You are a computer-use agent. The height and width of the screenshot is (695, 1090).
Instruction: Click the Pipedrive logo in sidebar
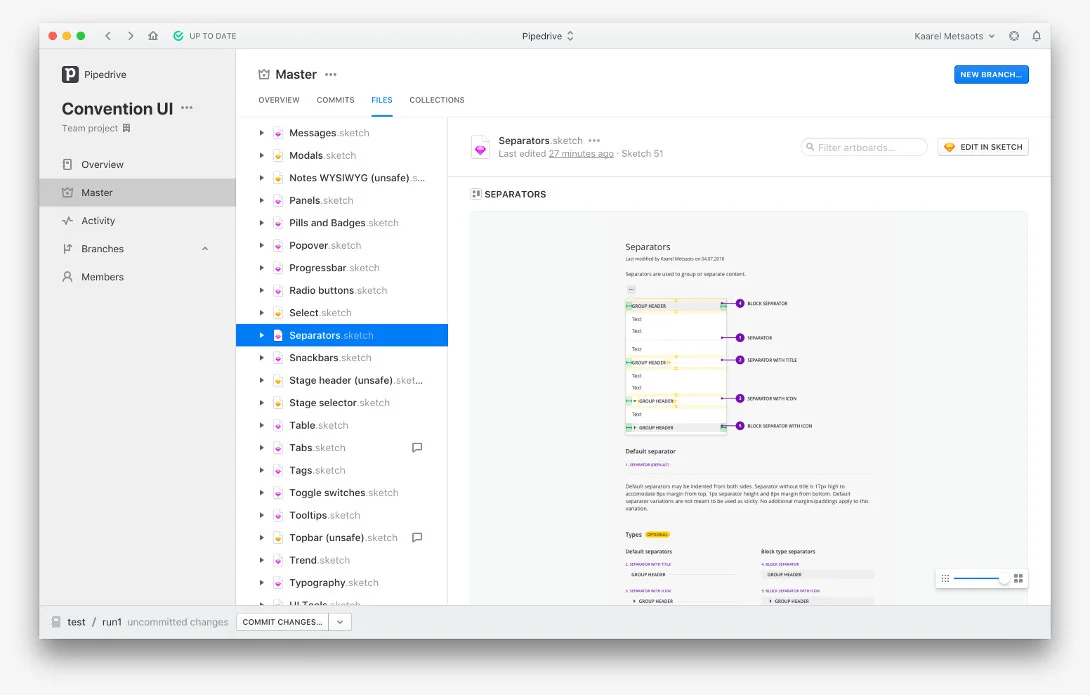point(70,74)
